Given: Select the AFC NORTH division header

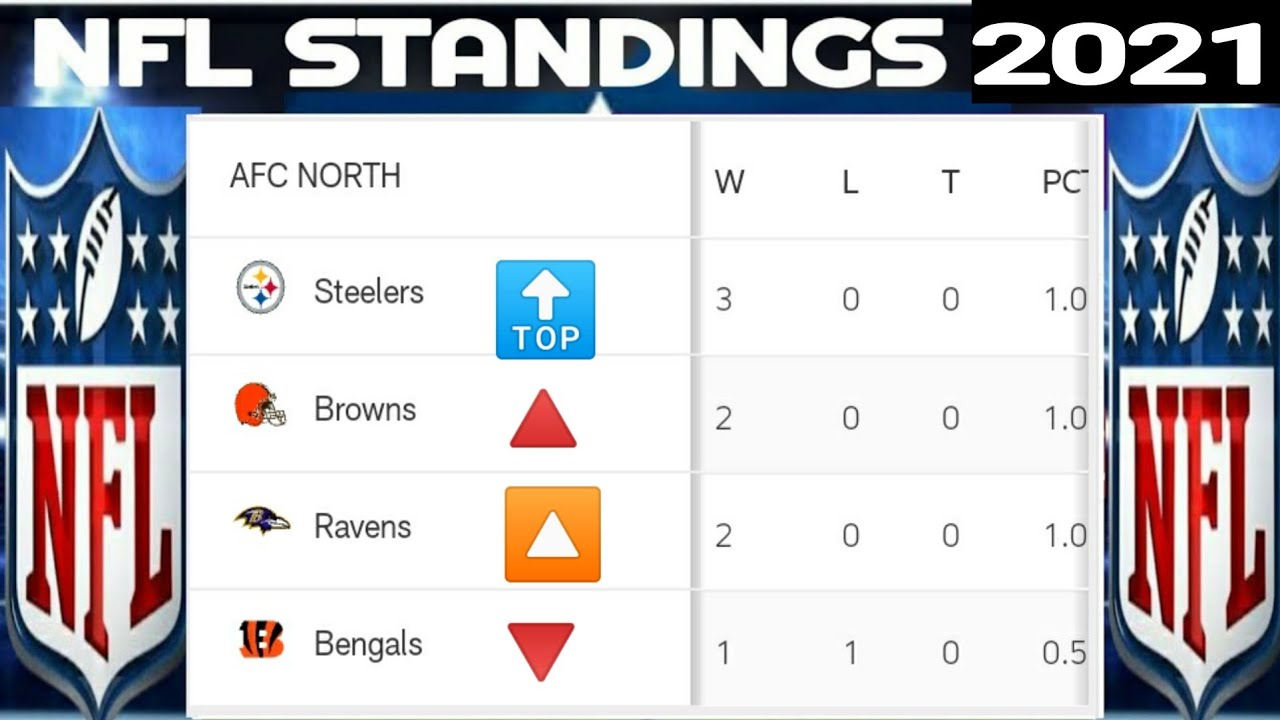Looking at the screenshot, I should coord(315,176).
